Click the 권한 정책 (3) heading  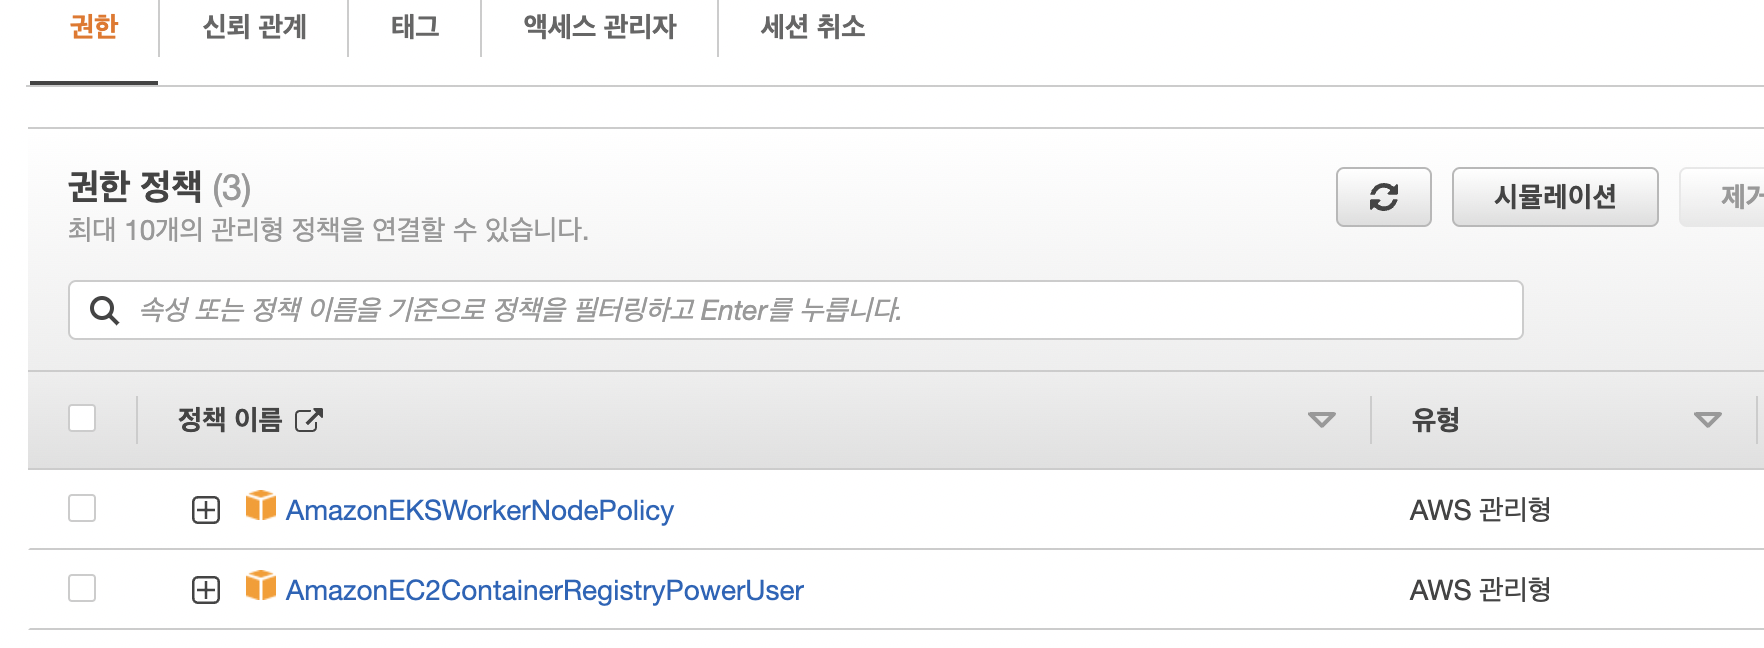[159, 187]
